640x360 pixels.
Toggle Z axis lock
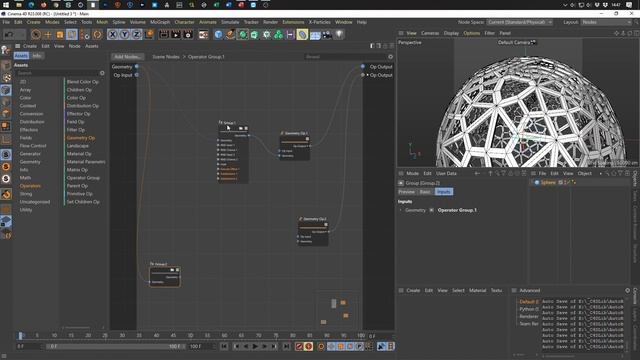[x=136, y=35]
